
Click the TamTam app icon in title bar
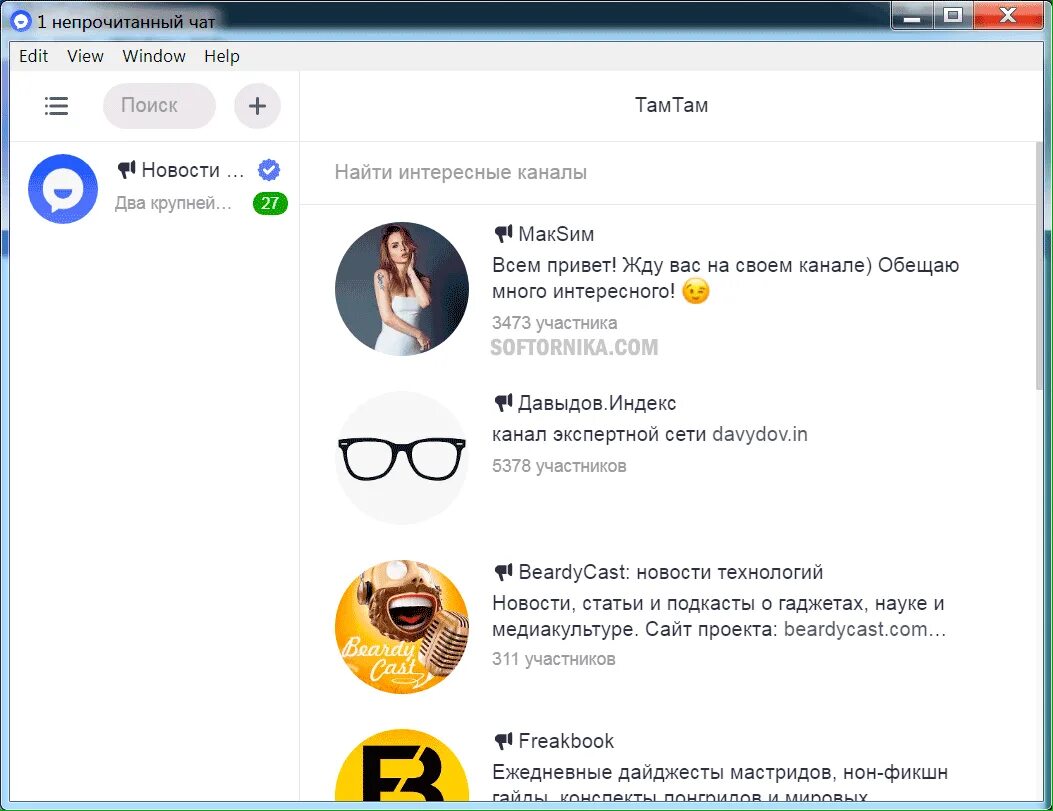(x=21, y=21)
